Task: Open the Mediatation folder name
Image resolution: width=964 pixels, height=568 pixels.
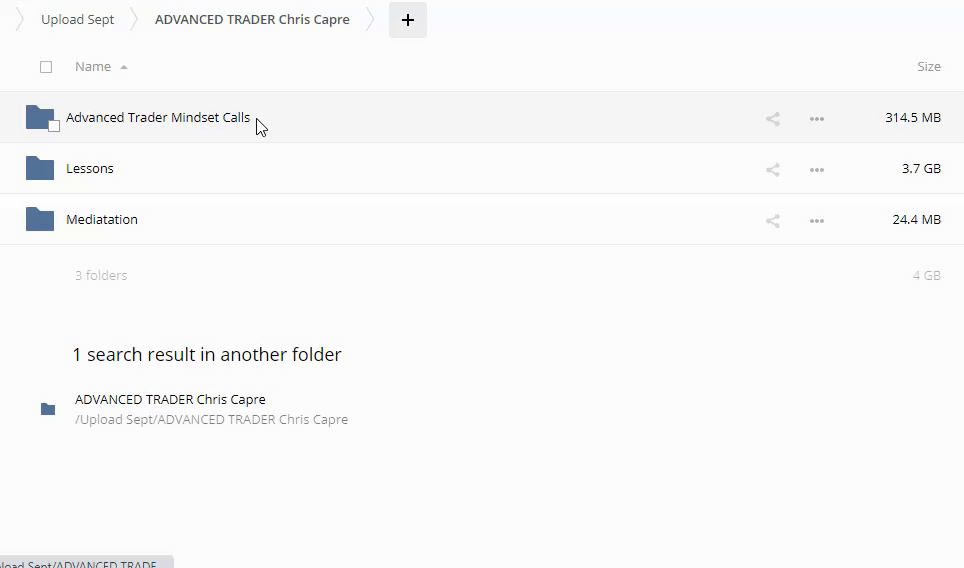Action: click(102, 219)
